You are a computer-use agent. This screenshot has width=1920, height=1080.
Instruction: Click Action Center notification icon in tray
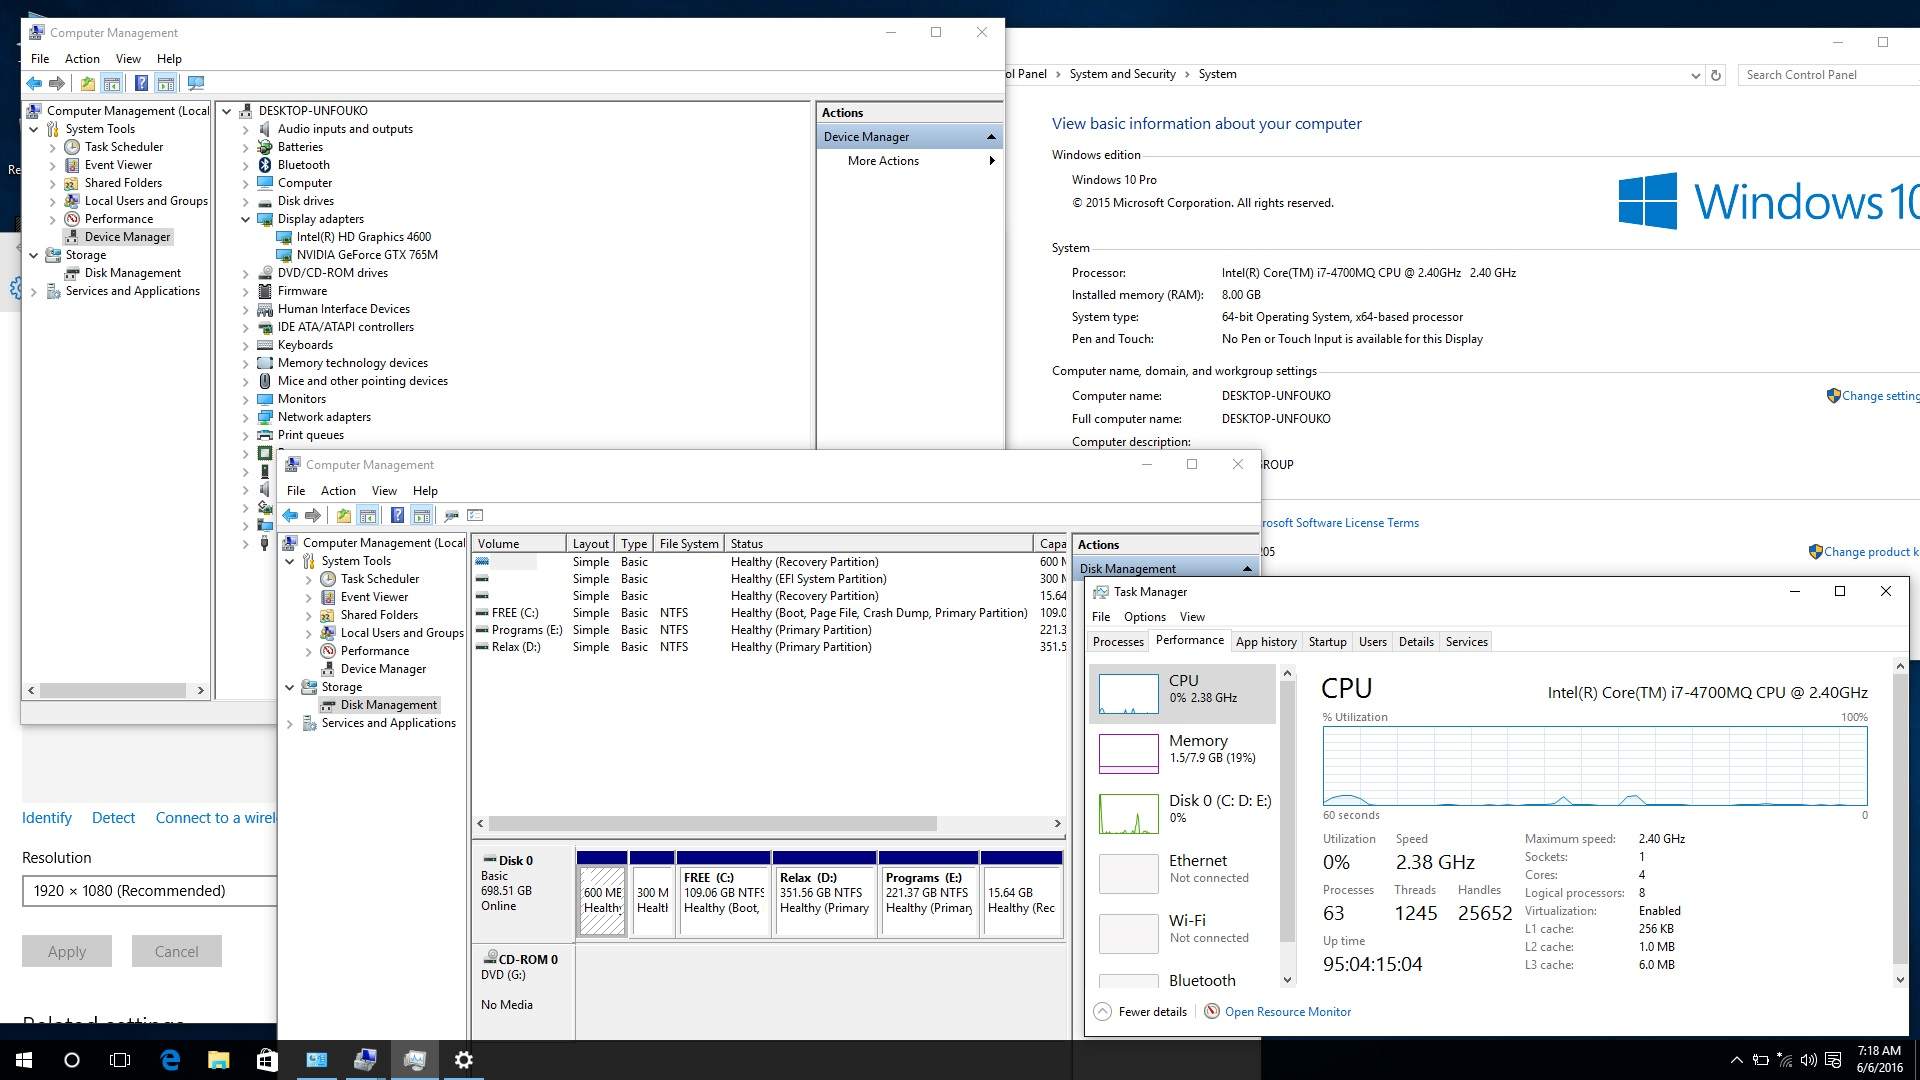click(x=1833, y=1060)
